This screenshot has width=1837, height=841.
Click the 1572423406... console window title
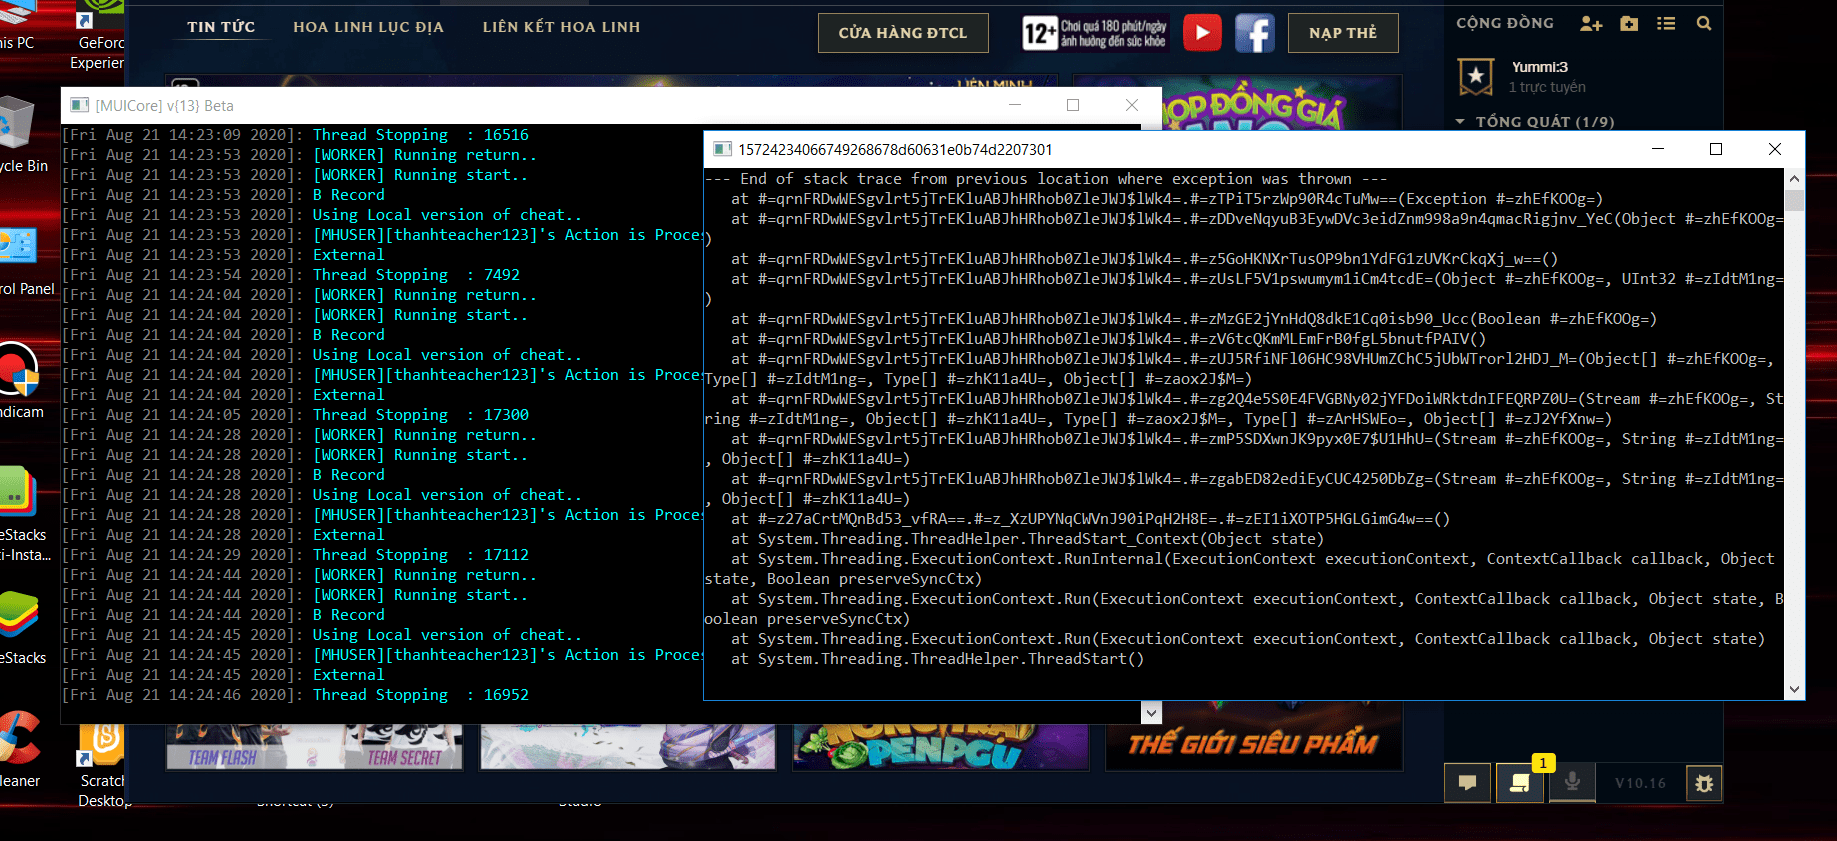pos(895,149)
